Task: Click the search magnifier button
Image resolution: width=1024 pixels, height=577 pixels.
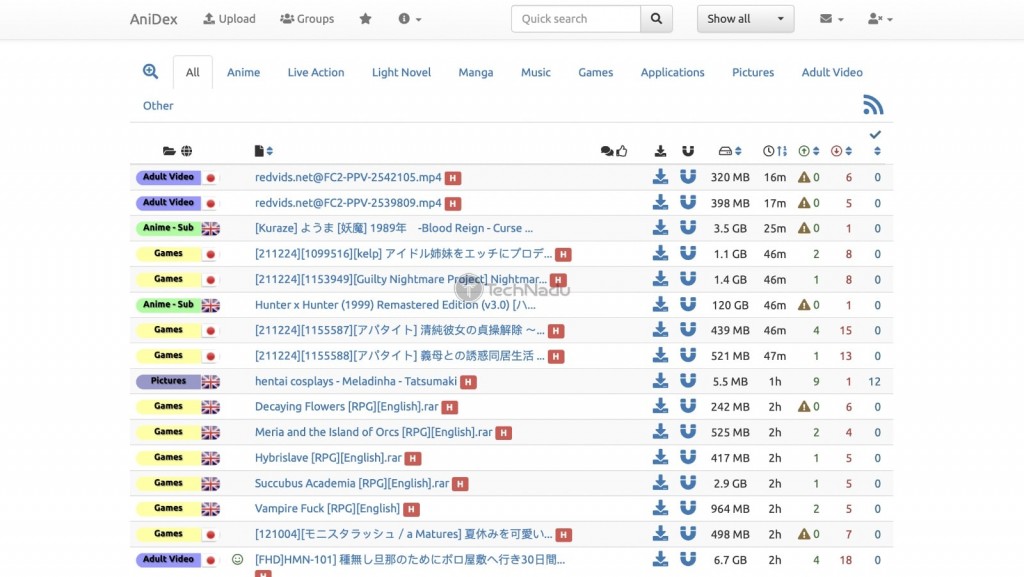Action: [656, 19]
